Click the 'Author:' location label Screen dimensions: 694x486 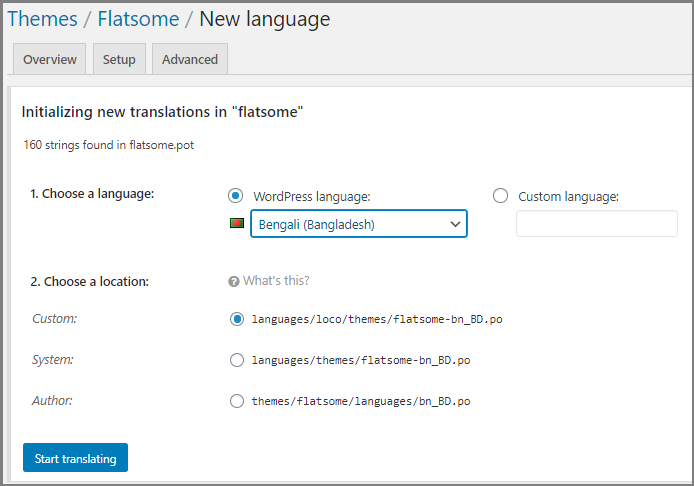52,400
